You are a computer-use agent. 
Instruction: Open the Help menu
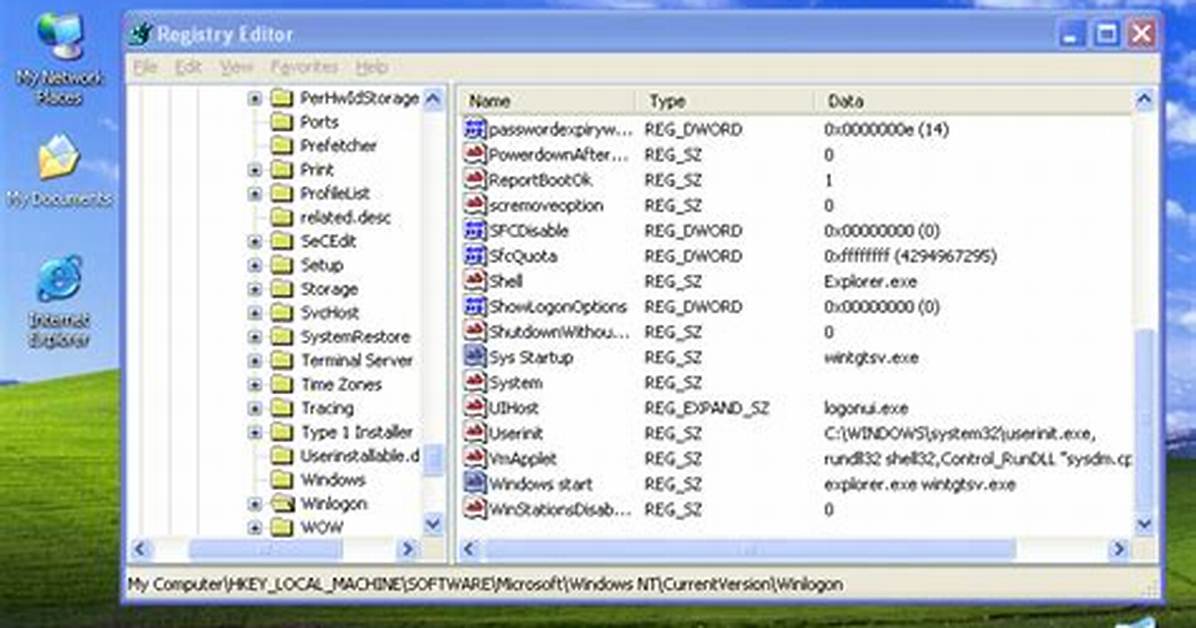371,67
